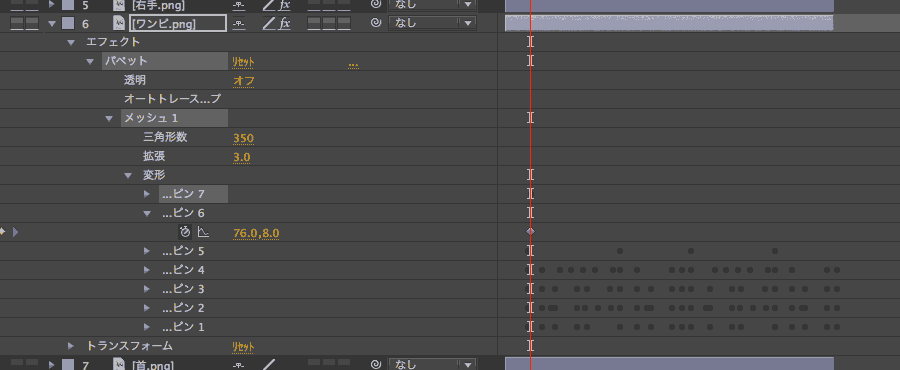Click the 三角形数 value 350
This screenshot has width=900, height=370.
point(243,138)
